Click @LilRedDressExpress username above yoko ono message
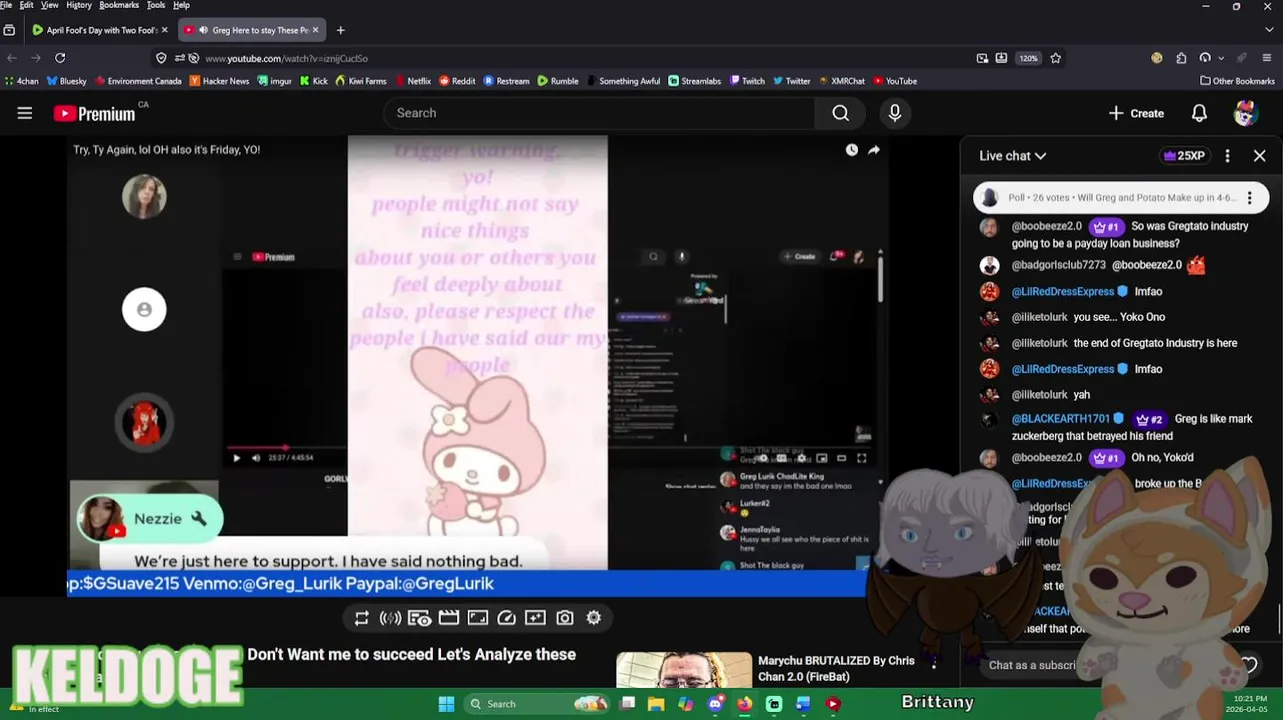Screen dimensions: 1283x720 (x=1063, y=292)
